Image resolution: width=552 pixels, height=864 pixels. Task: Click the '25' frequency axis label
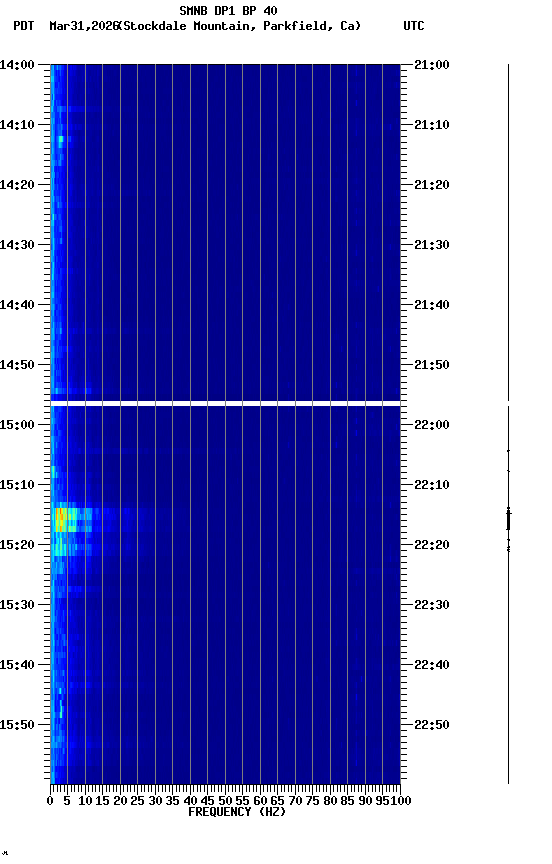coord(138,801)
